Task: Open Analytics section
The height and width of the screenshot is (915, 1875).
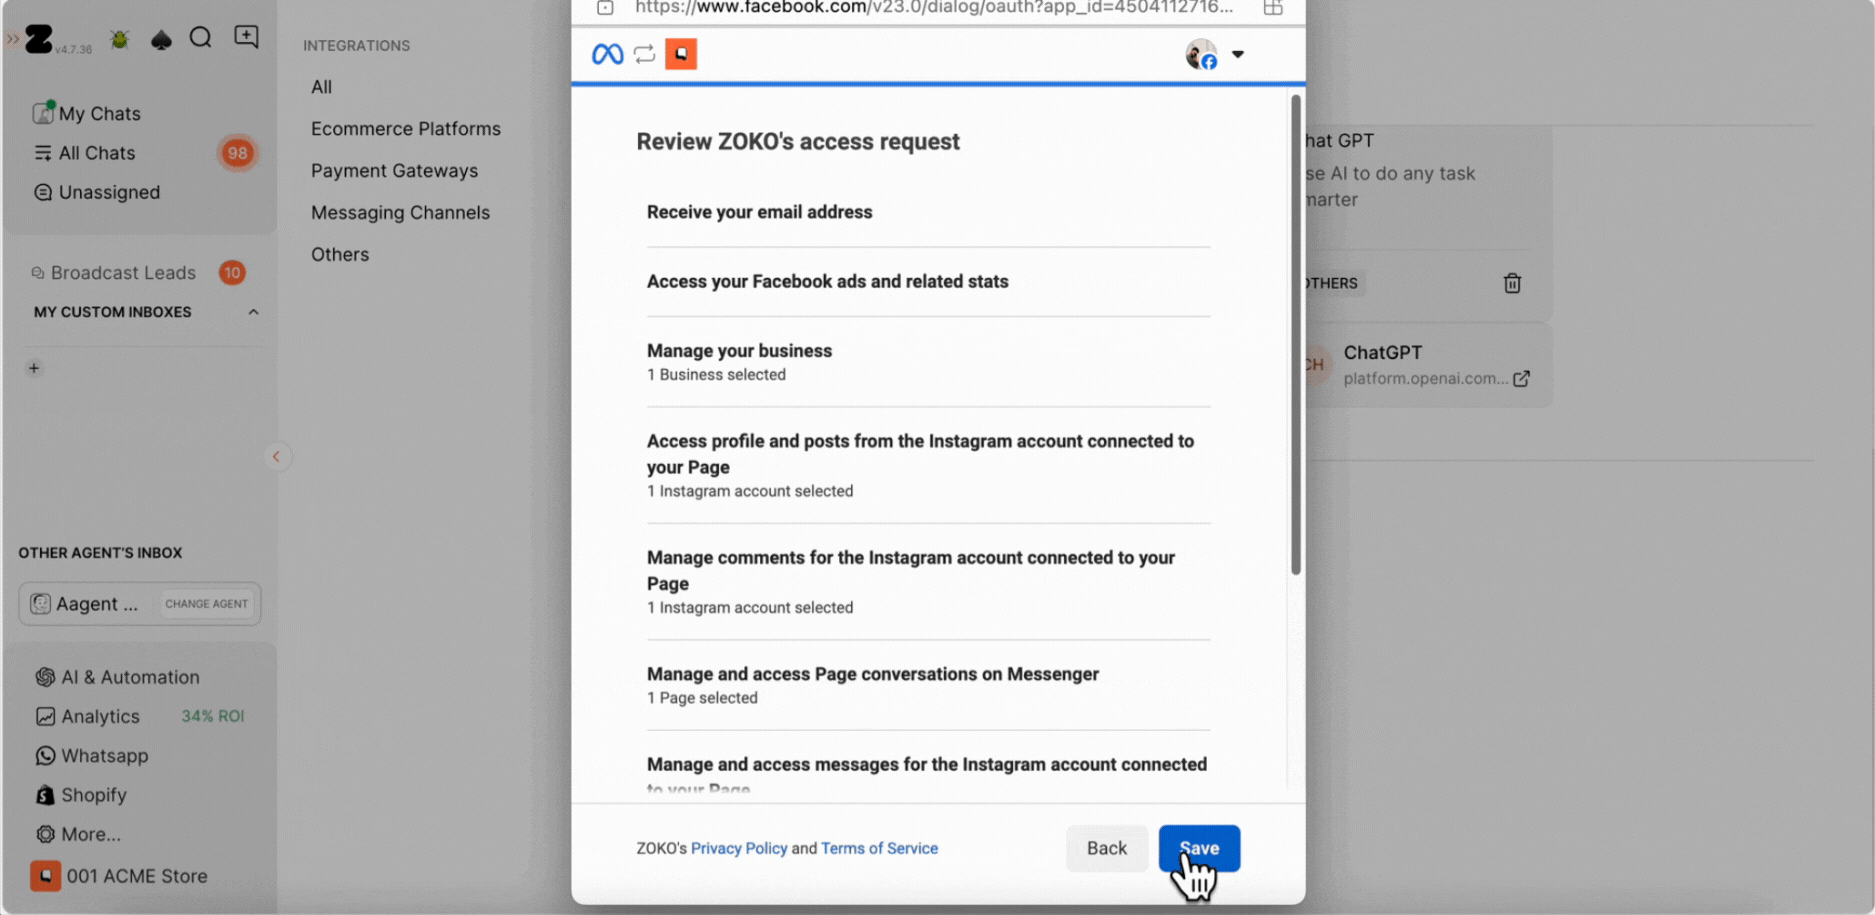Action: tap(100, 716)
